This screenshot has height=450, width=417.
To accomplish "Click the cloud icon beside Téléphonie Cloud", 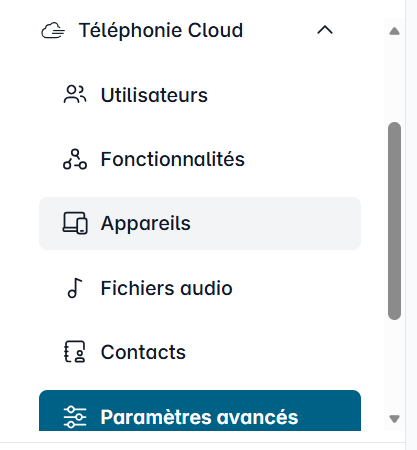I will click(x=53, y=31).
